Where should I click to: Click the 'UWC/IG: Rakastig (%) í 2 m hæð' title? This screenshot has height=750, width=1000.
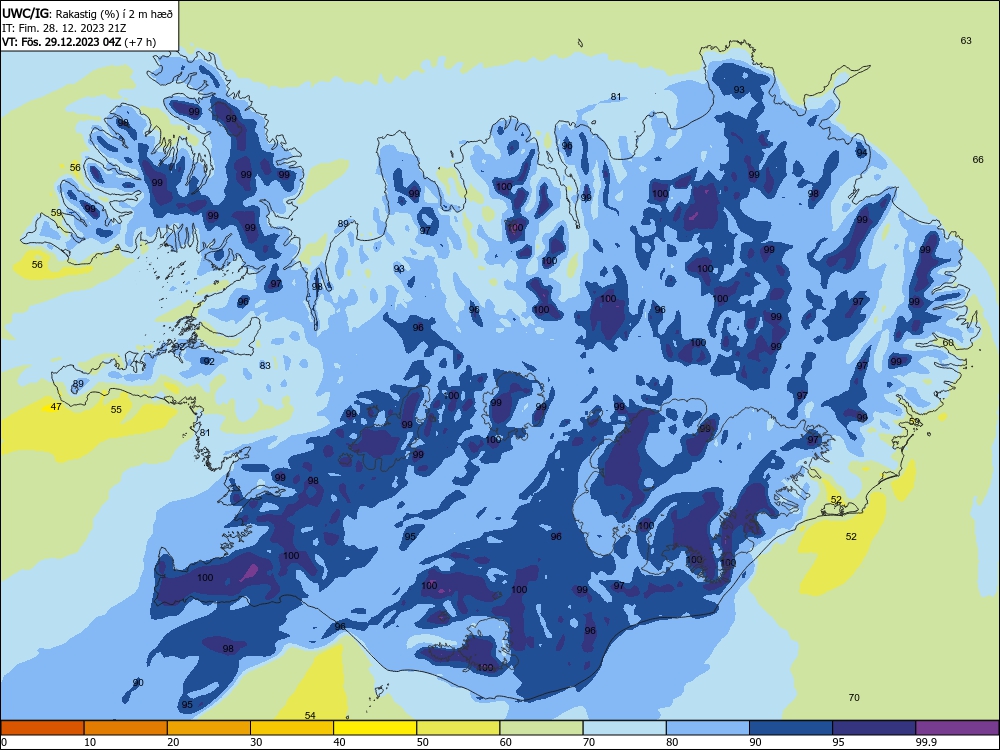(87, 12)
